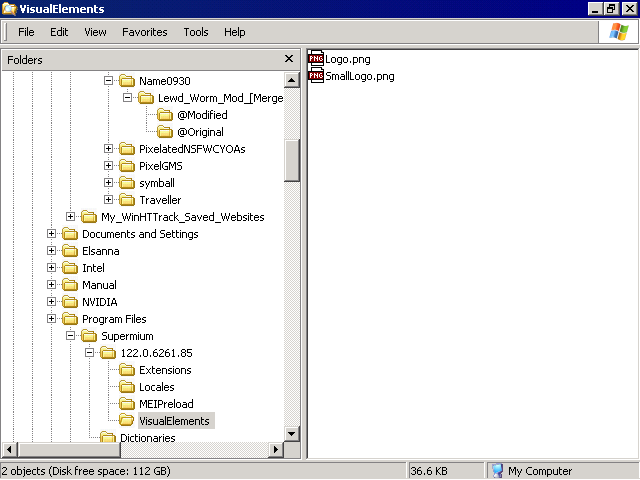
Task: Expand the Elsanna folder
Action: [51, 251]
